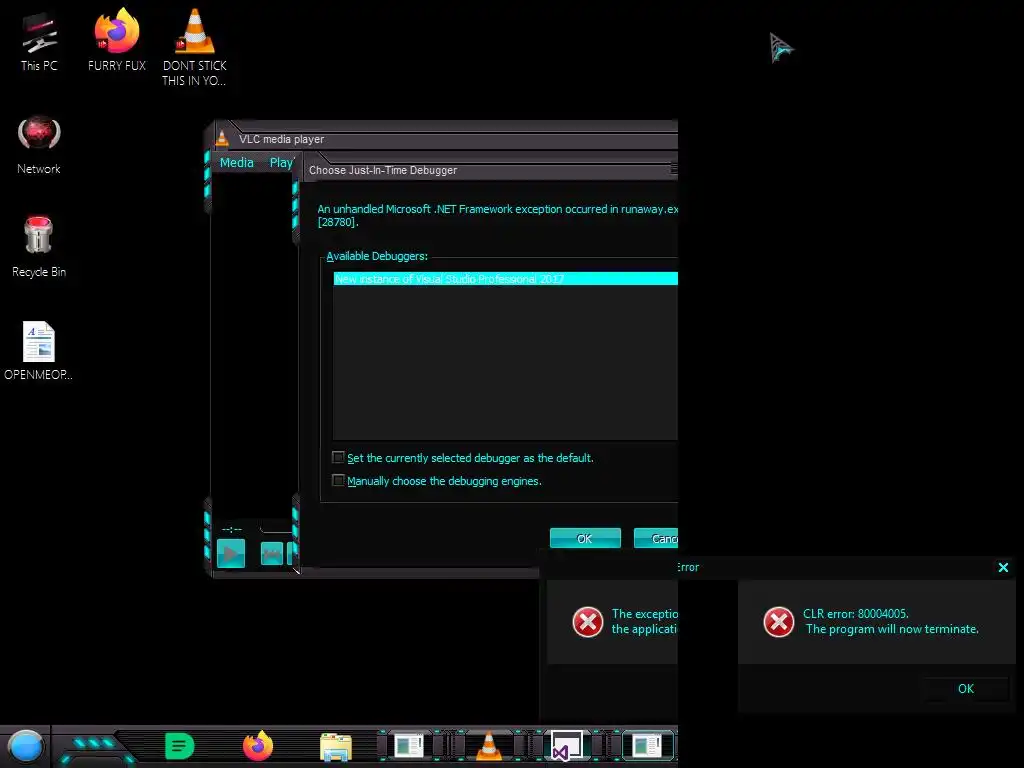Open the Media menu in VLC
This screenshot has height=768, width=1024.
(236, 163)
